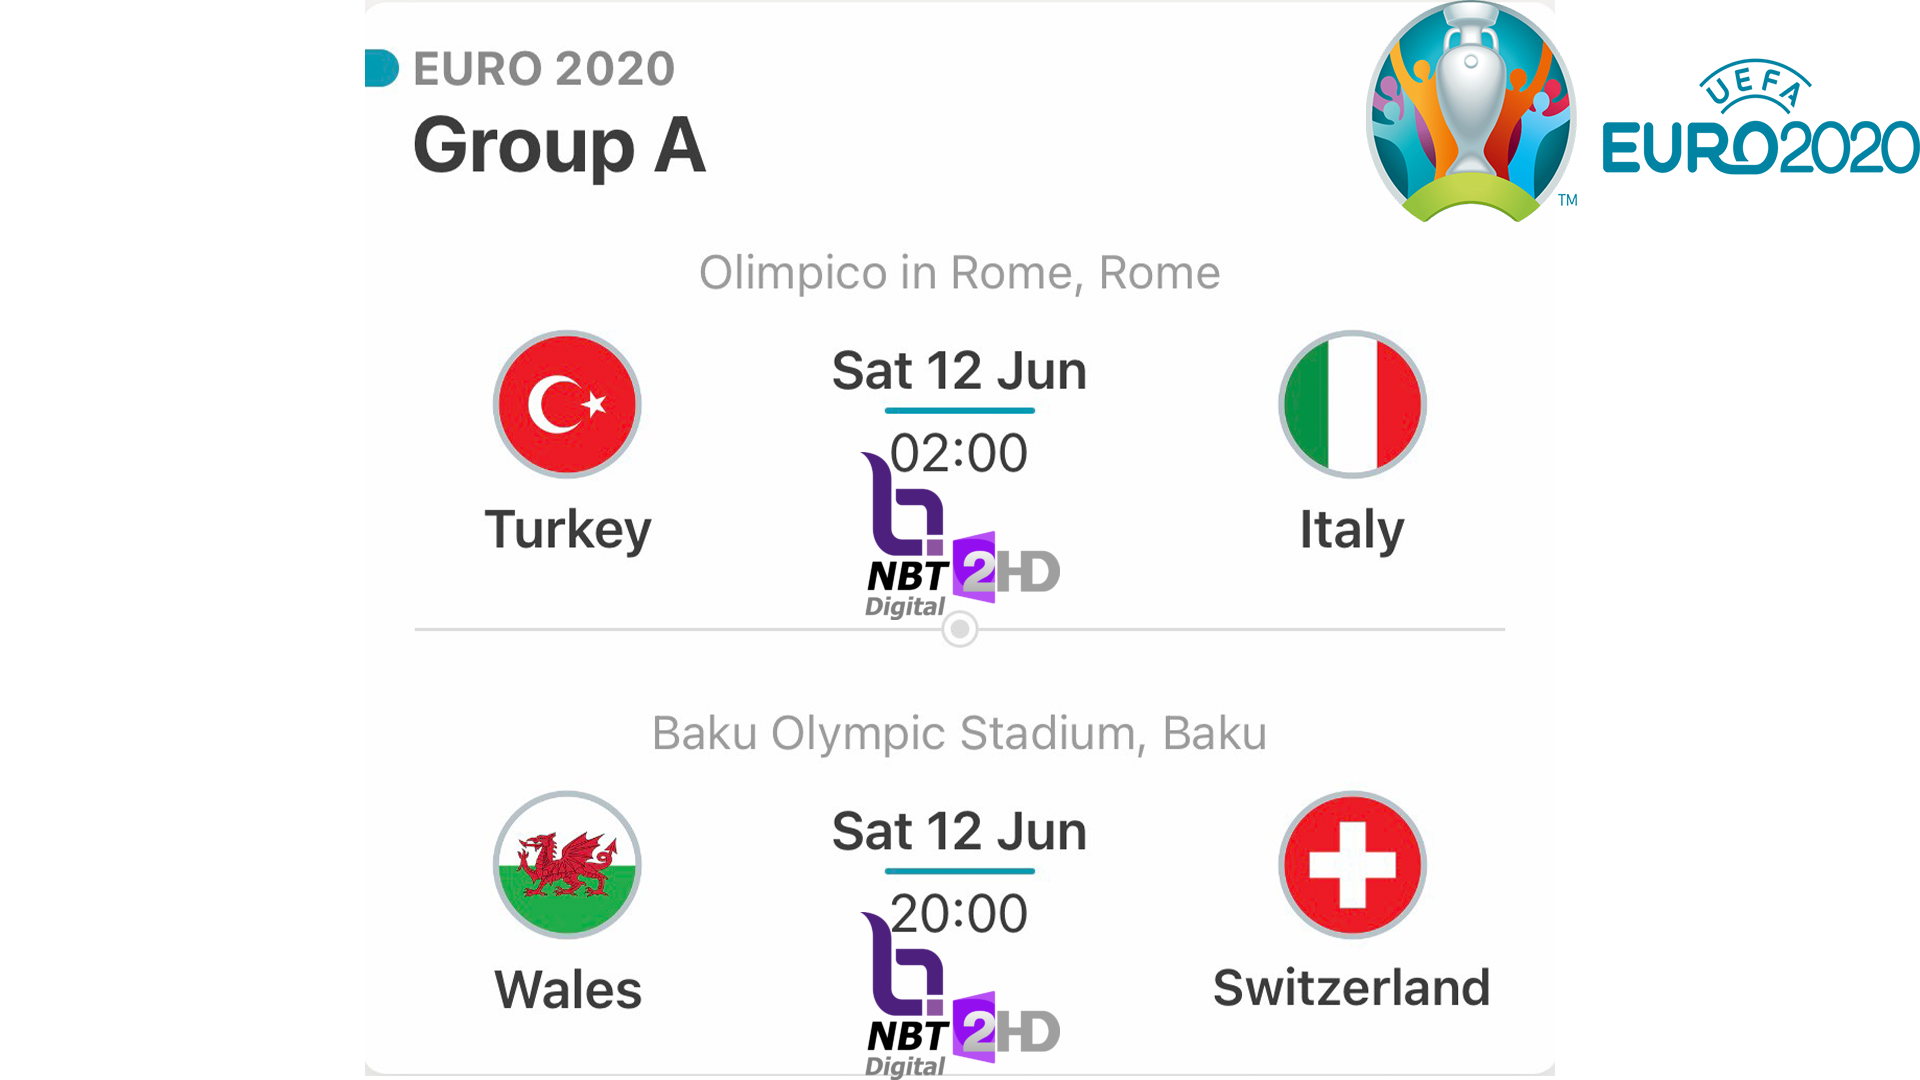Select the Switzerland team label
Screen dimensions: 1920x1080
(1352, 988)
